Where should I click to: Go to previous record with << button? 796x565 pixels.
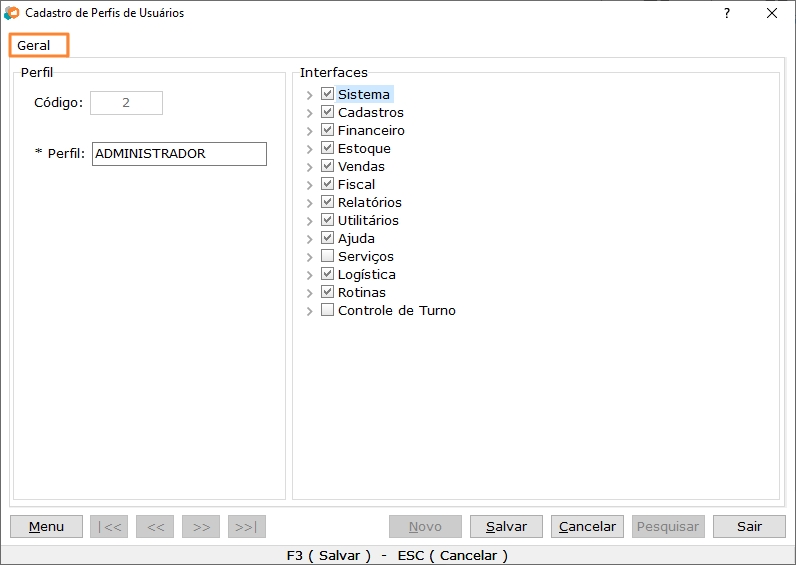[155, 527]
